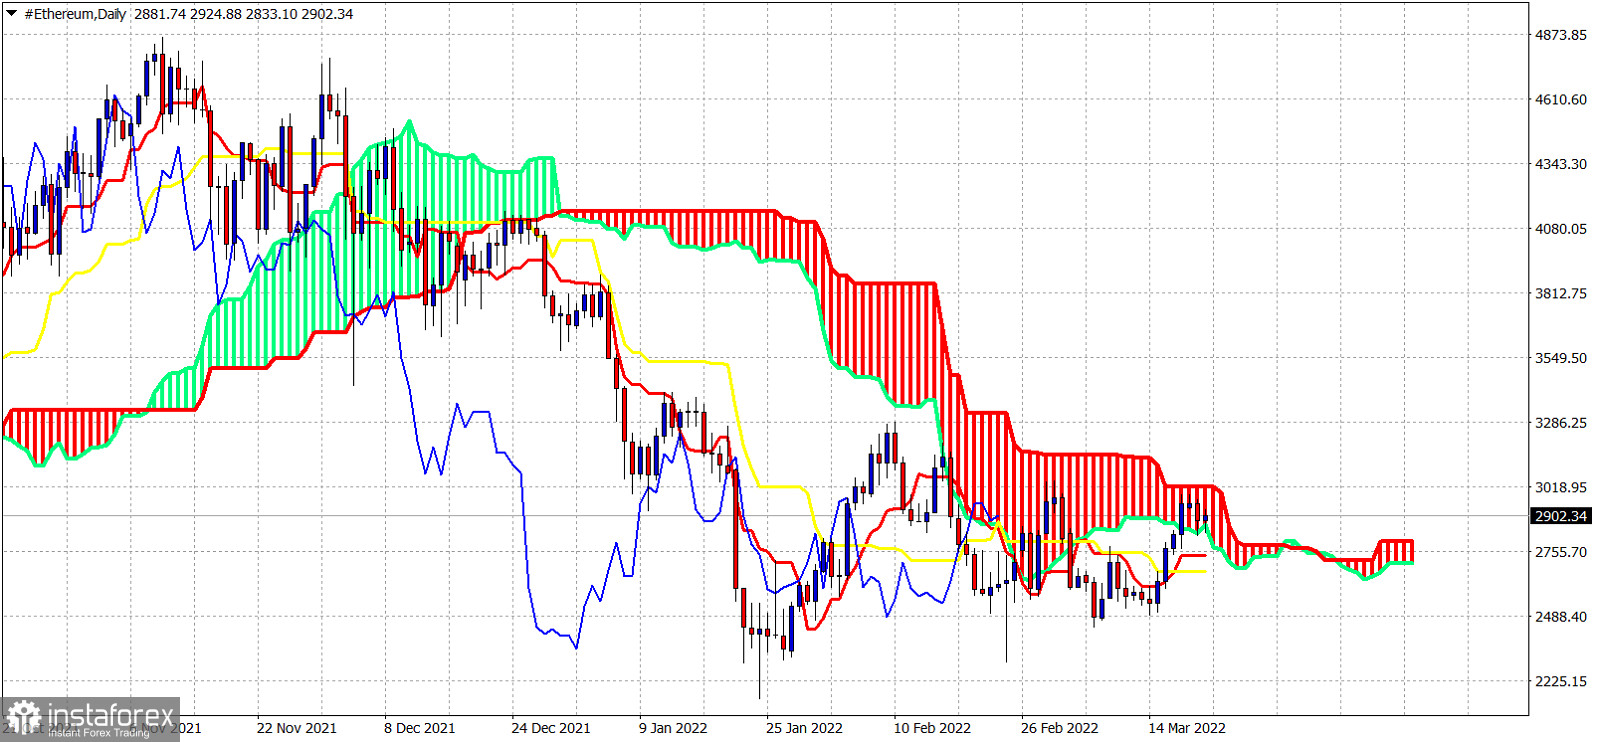
Task: Click the current price label 2902.34
Action: 1561,516
